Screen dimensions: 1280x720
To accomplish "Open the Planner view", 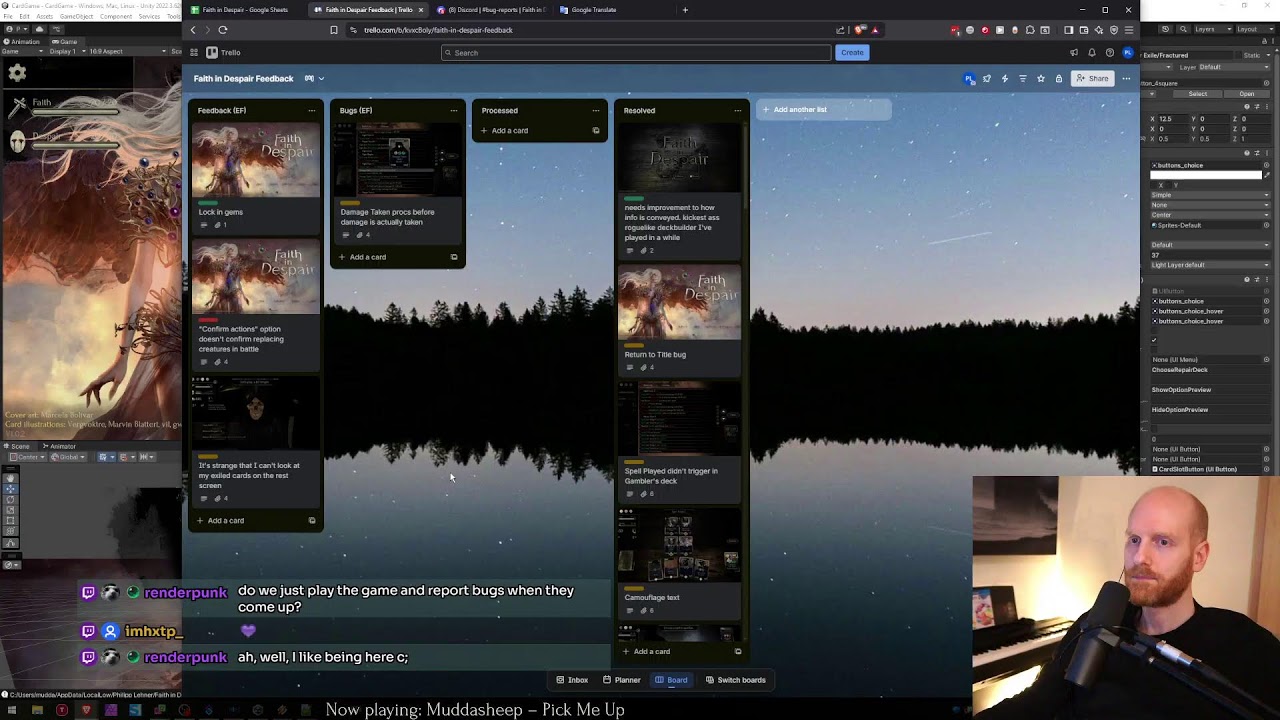I will click(x=621, y=680).
